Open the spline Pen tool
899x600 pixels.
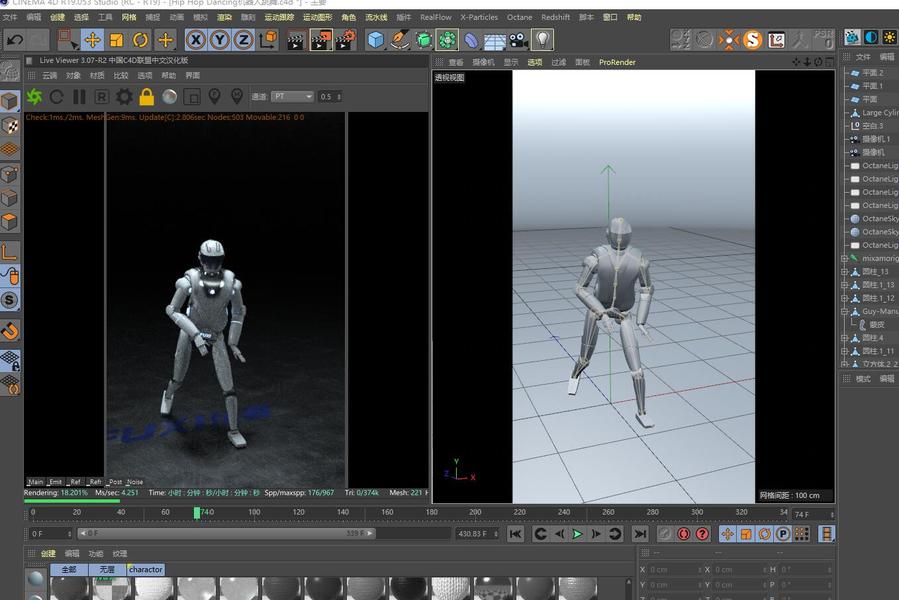[400, 40]
